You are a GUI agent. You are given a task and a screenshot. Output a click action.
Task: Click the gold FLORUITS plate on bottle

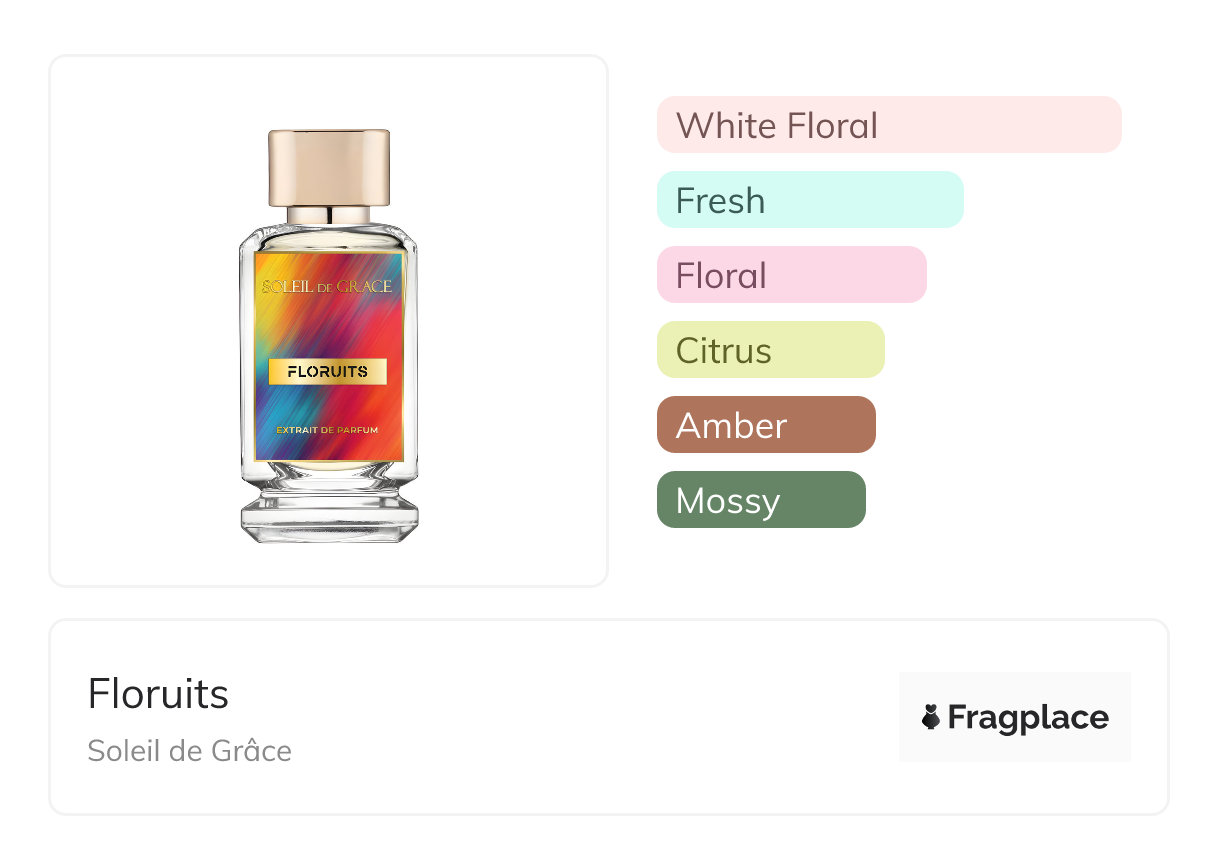(328, 371)
